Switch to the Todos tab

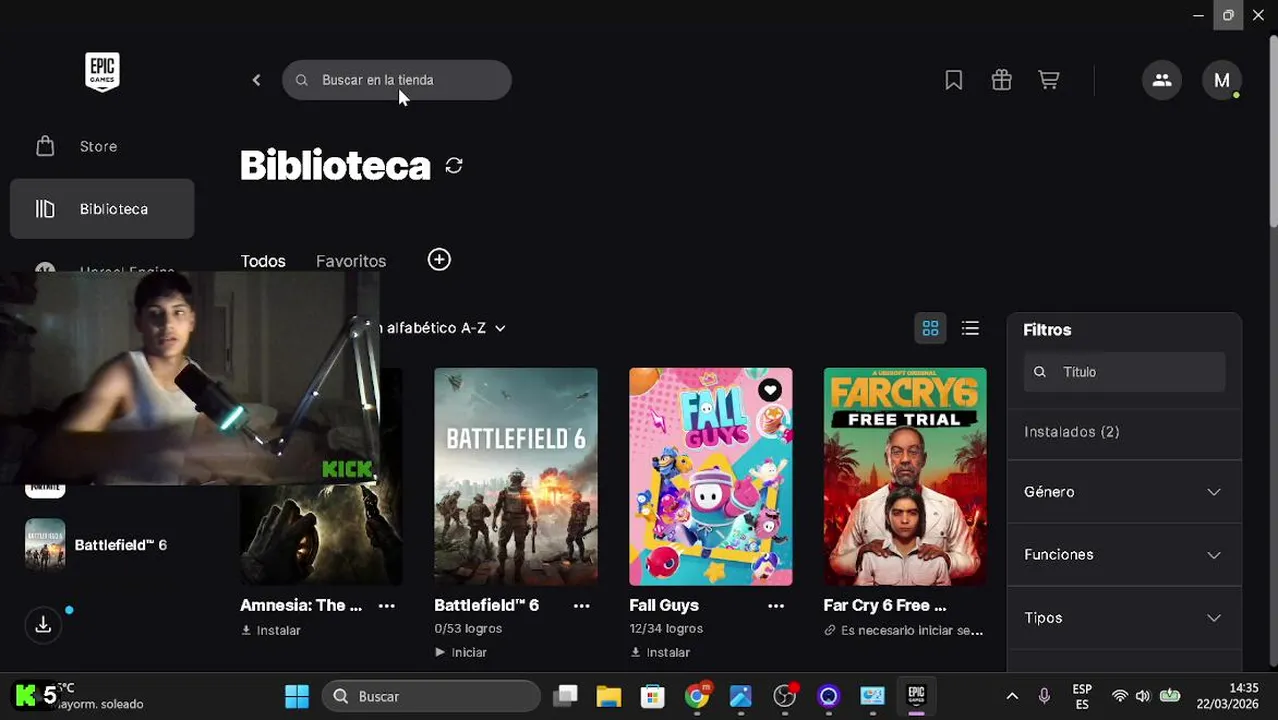coord(263,261)
